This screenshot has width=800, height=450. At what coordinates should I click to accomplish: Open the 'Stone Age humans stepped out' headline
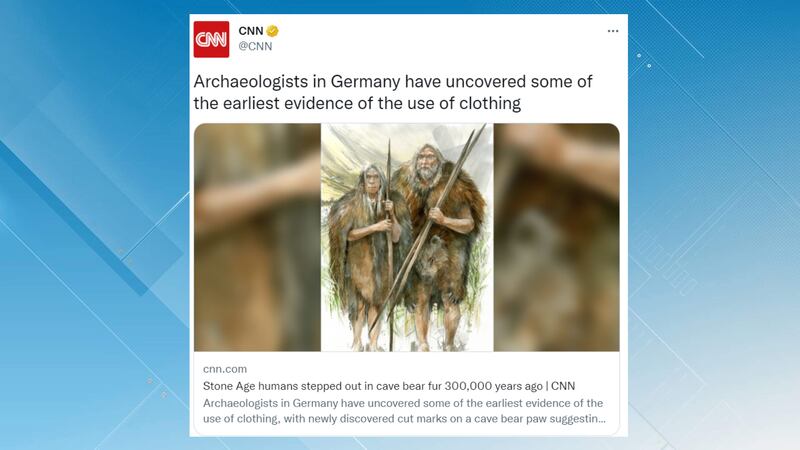click(389, 386)
